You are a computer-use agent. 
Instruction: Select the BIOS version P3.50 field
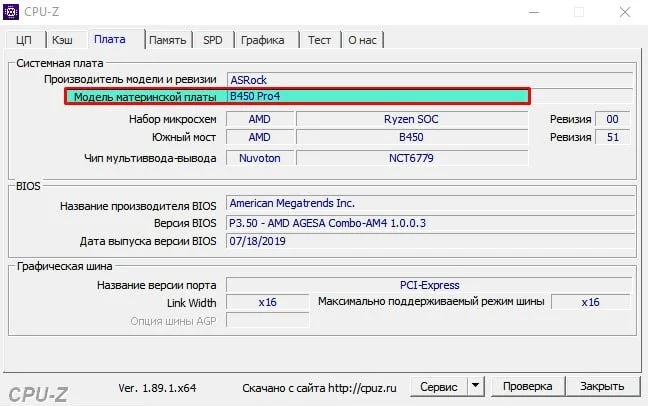(430, 223)
